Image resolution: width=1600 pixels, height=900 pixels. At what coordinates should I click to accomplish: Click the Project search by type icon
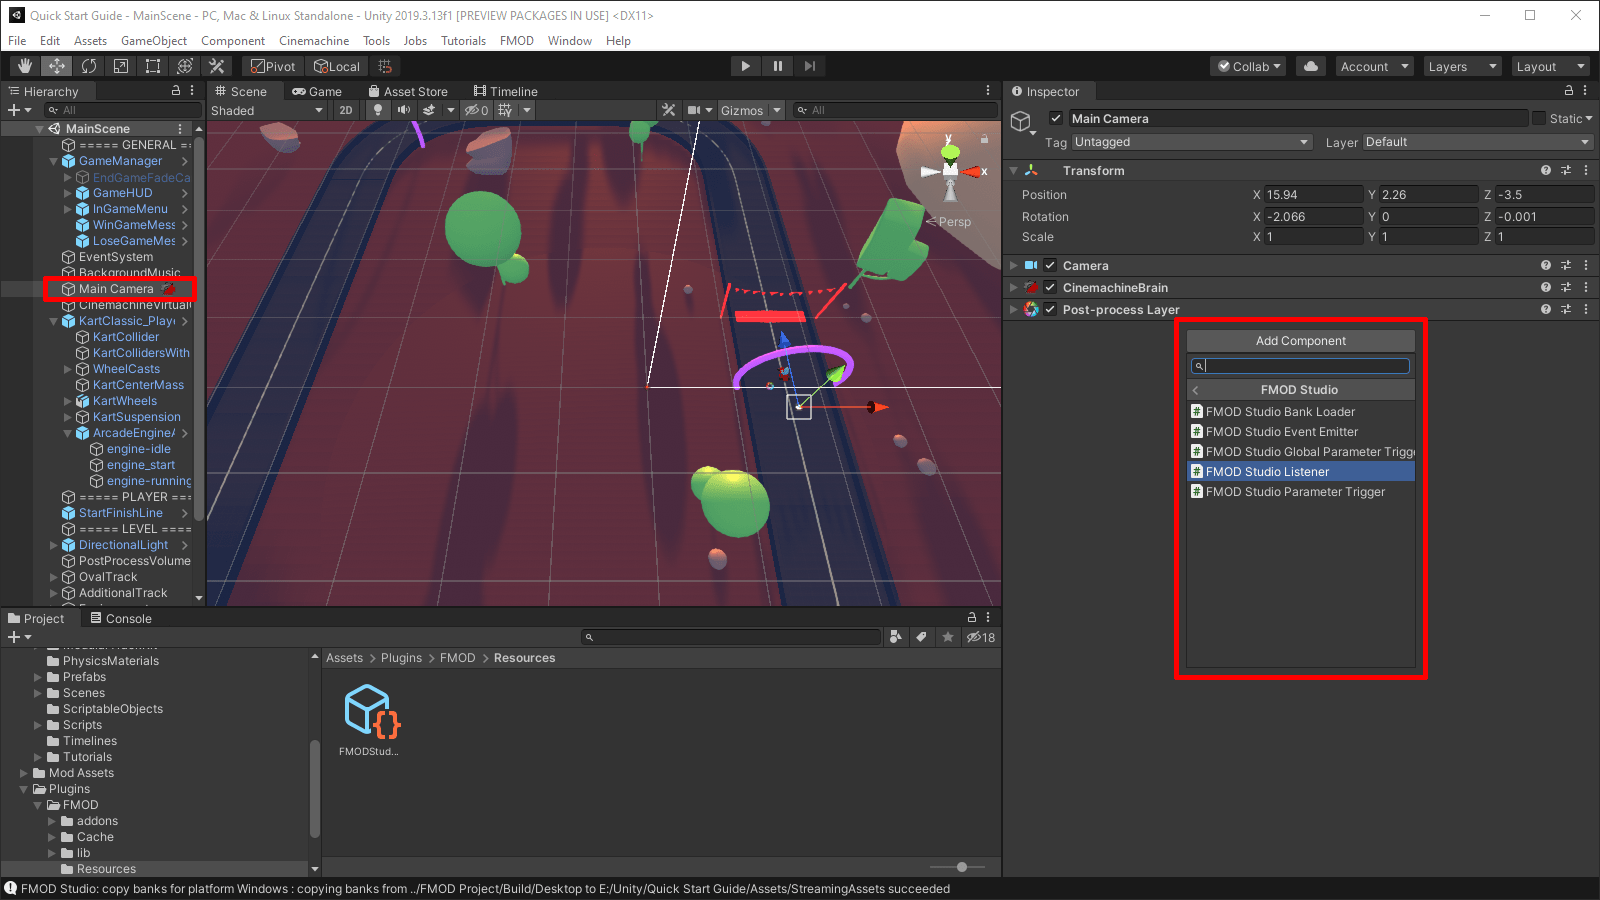click(x=895, y=637)
